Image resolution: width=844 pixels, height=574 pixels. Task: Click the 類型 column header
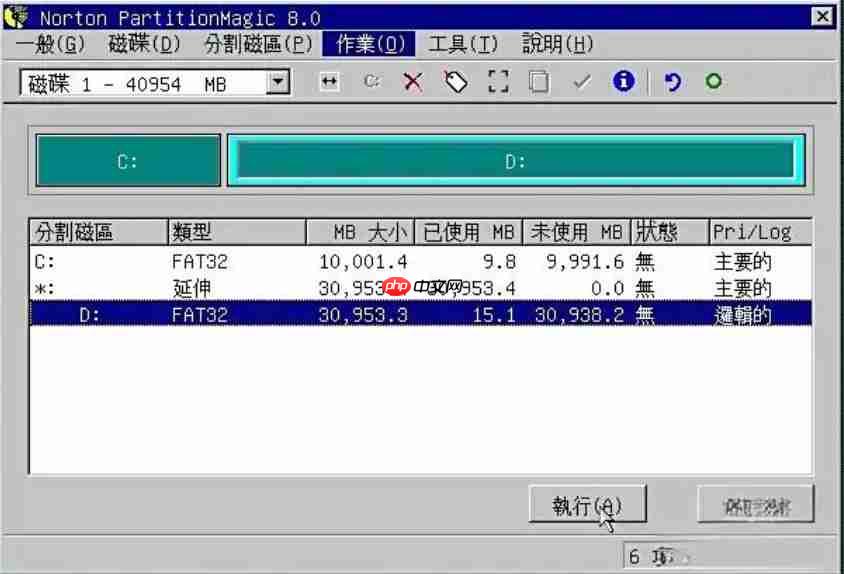point(237,232)
